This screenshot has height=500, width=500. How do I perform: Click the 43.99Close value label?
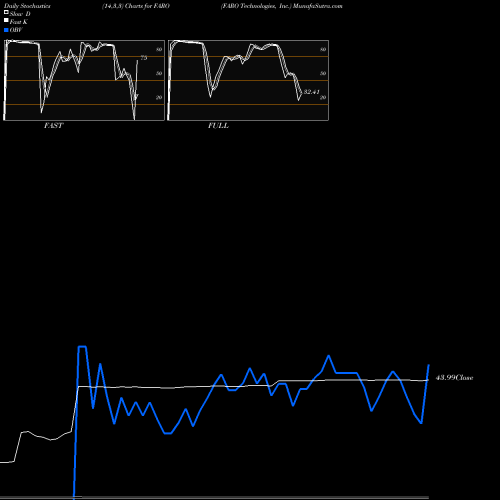(x=454, y=378)
